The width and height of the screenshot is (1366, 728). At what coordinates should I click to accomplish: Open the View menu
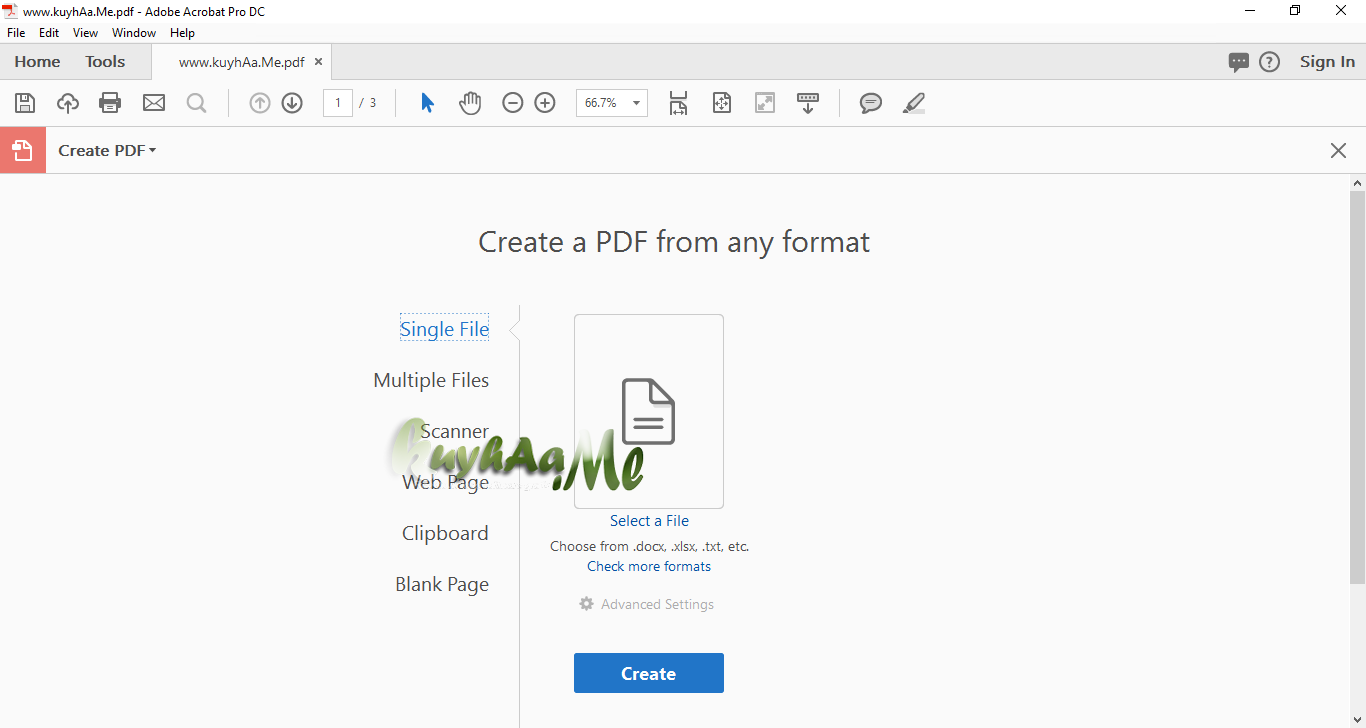[86, 33]
